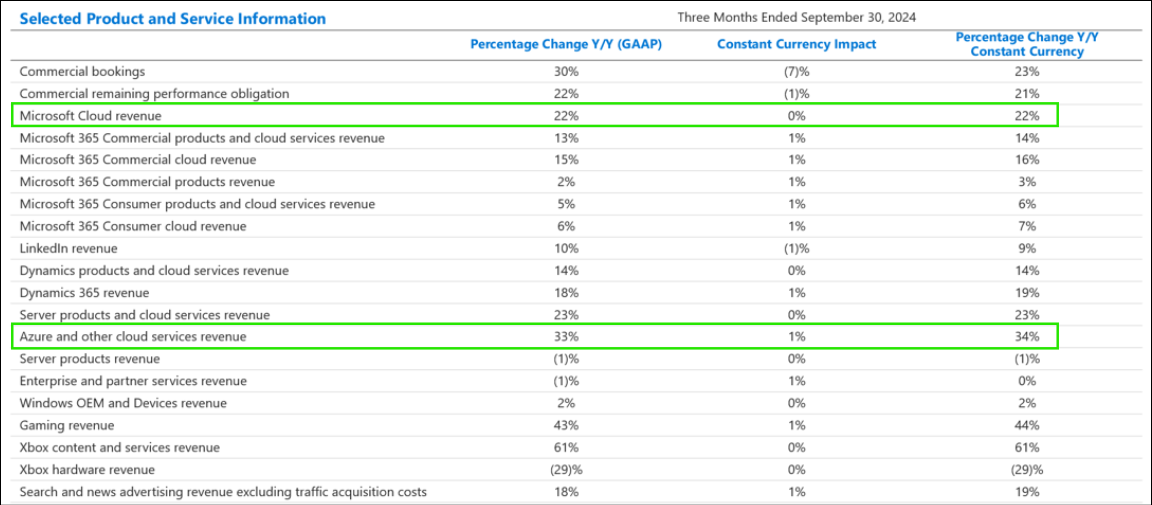Click the Percentage Change Y/Y (GAAP) column header
The image size is (1152, 505).
click(566, 44)
